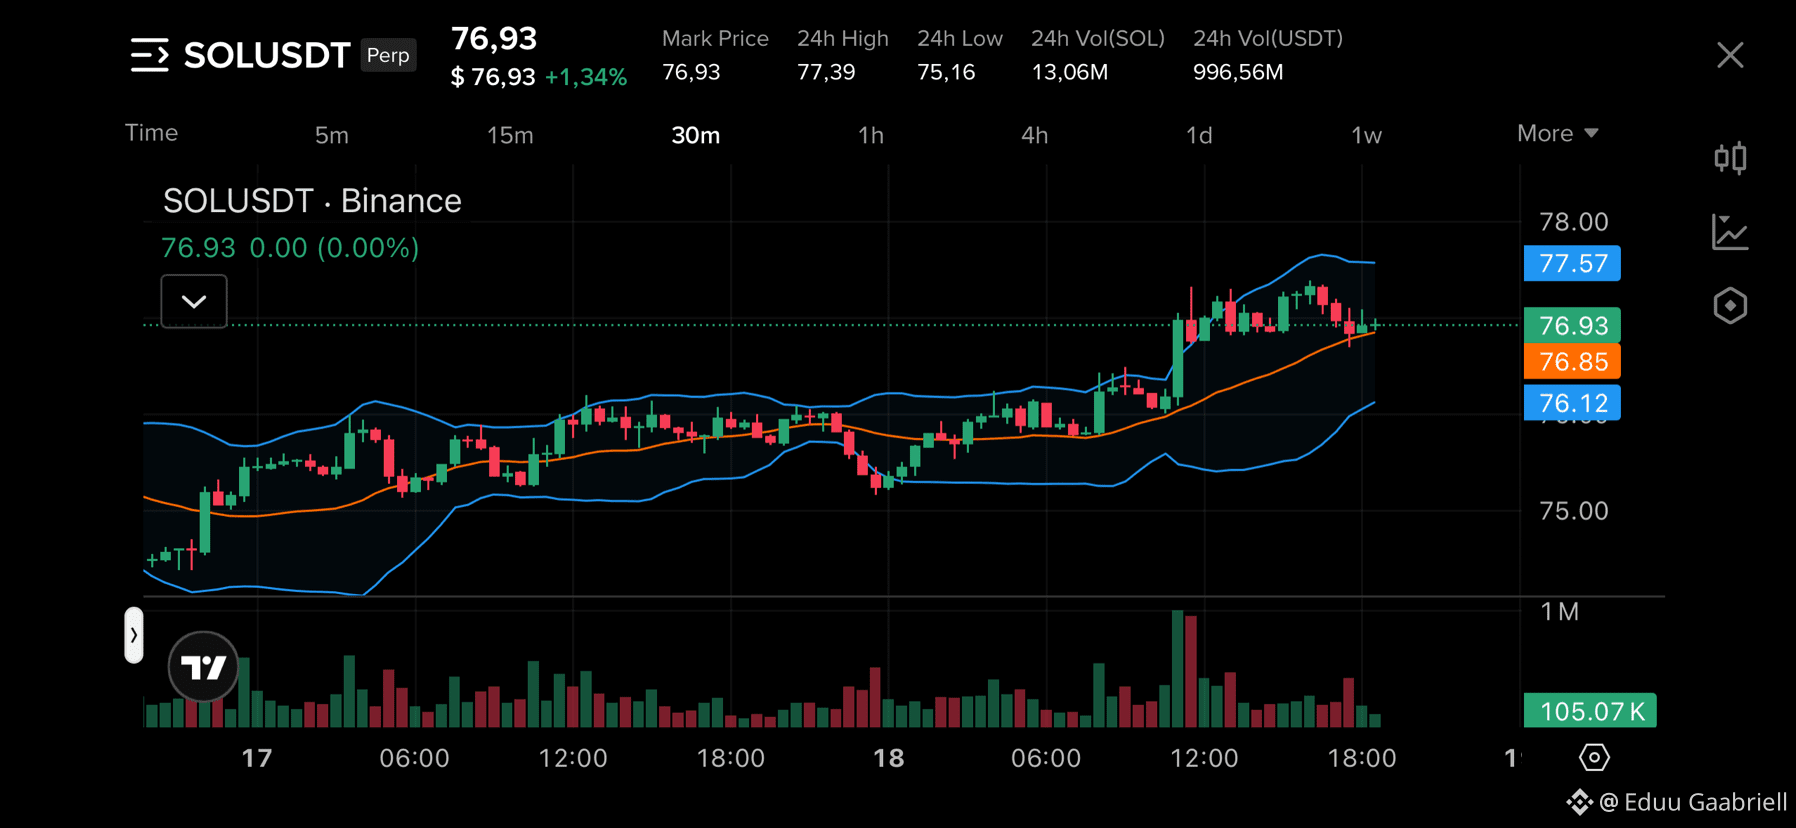1796x828 pixels.
Task: Click the 76.93 0.00 (0.00%) legend text
Action: 290,248
